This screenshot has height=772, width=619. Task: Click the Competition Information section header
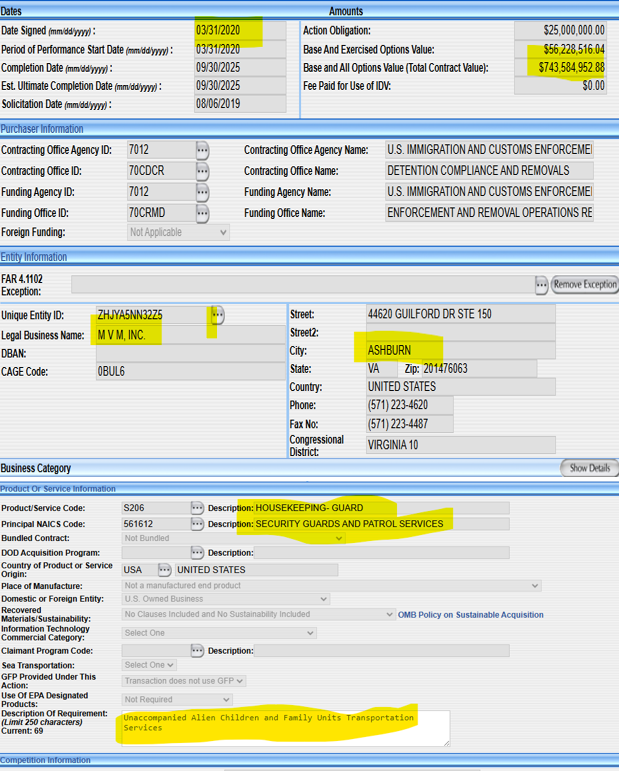(45, 760)
